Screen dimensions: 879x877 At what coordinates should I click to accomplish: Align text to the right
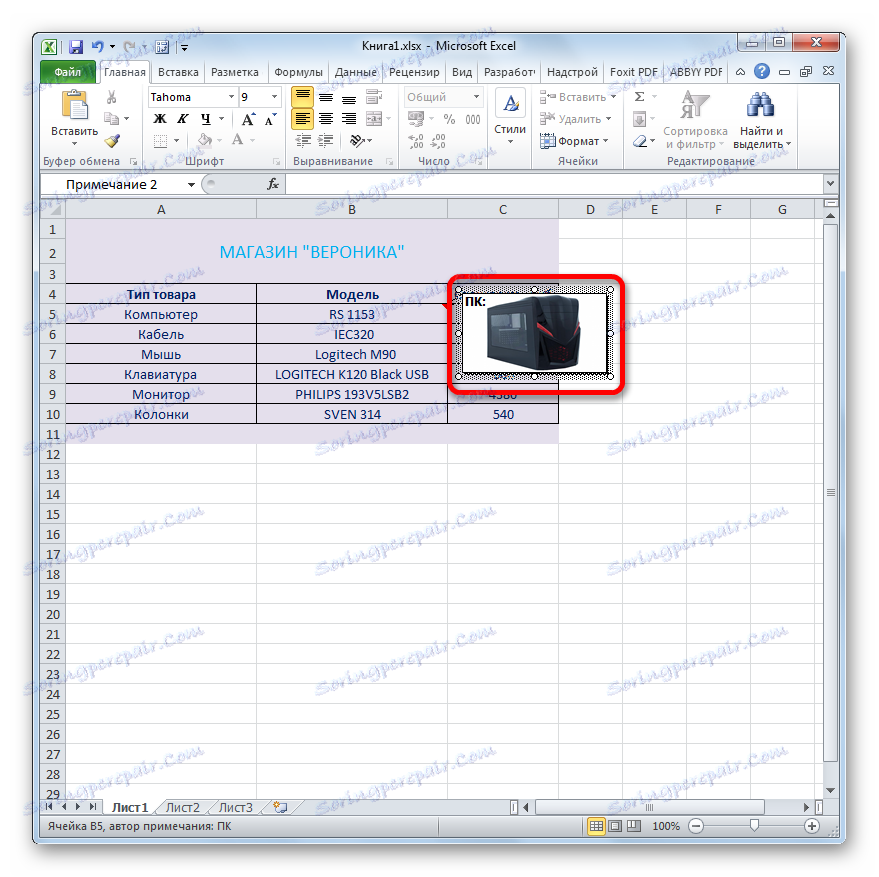(349, 119)
